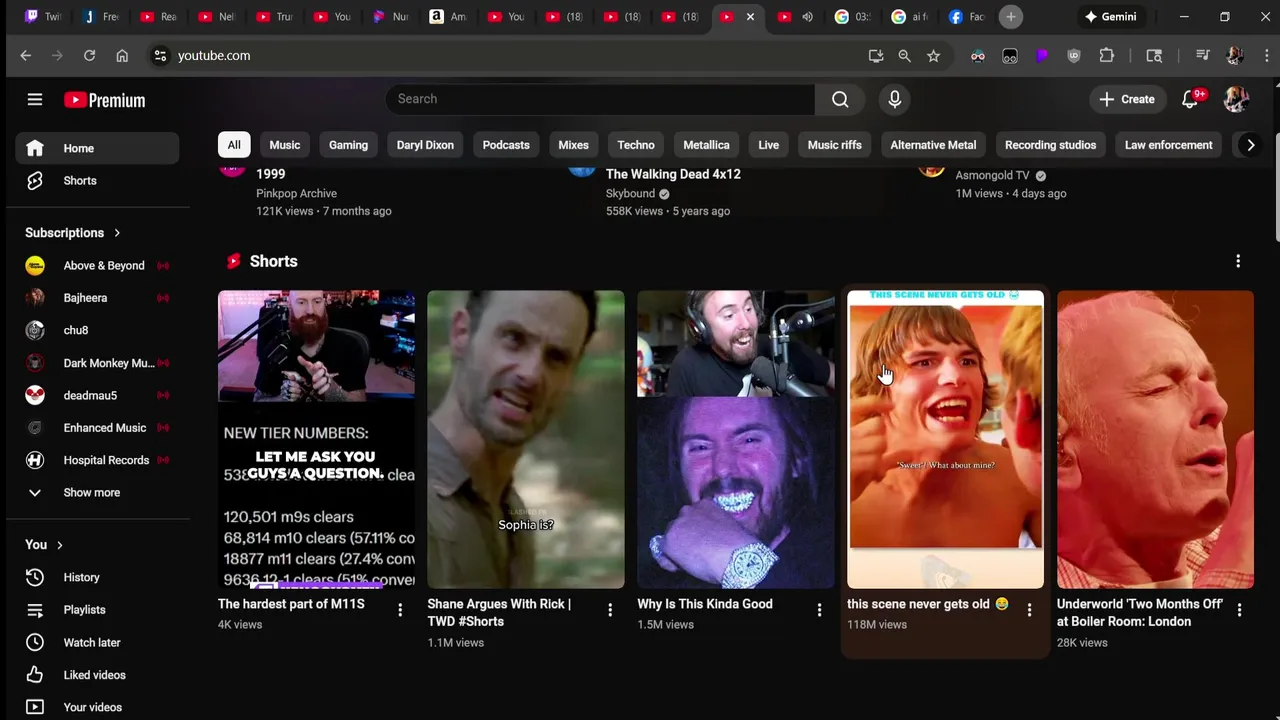Click the search magnifier button

coord(840,99)
